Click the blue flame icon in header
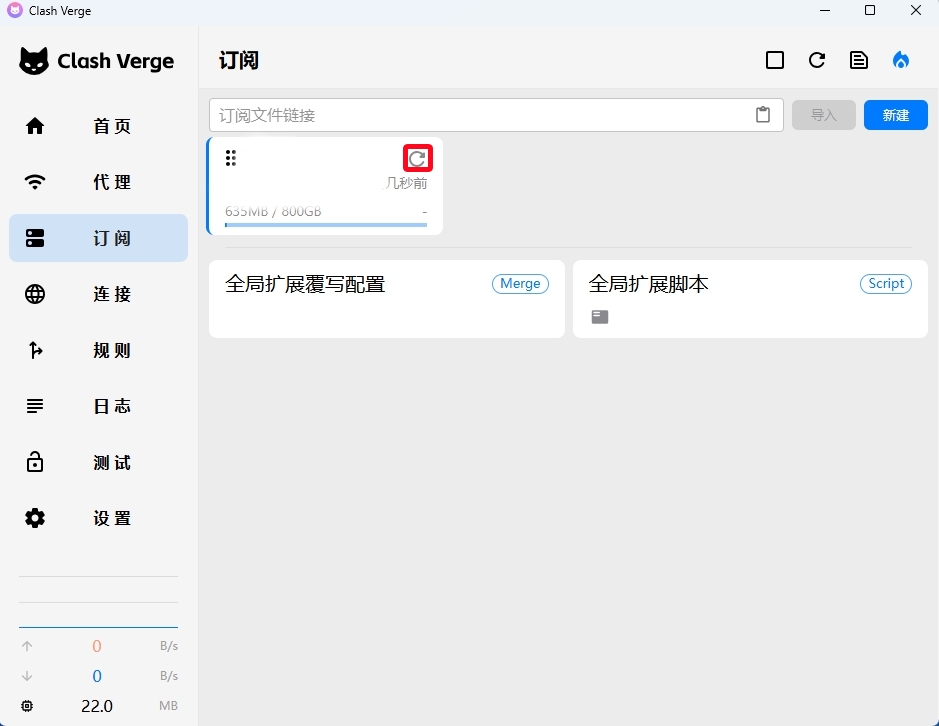The width and height of the screenshot is (939, 726). click(x=901, y=60)
